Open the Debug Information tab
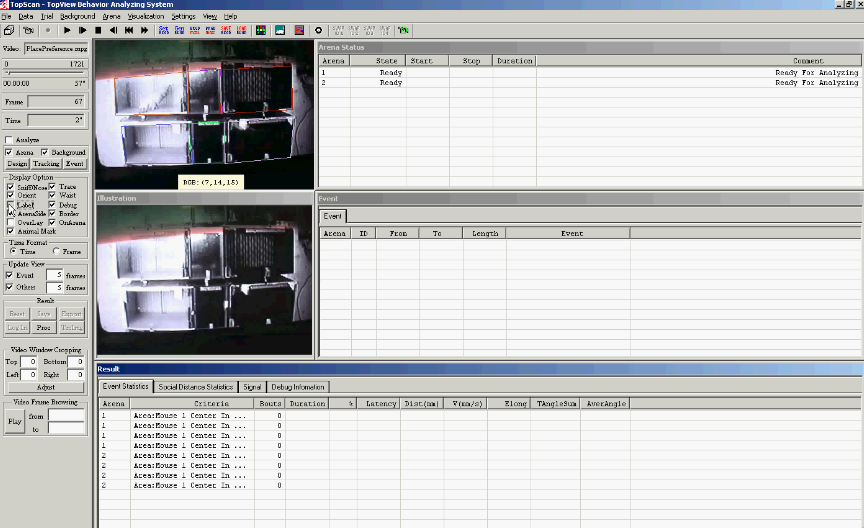864x528 pixels. [x=298, y=386]
